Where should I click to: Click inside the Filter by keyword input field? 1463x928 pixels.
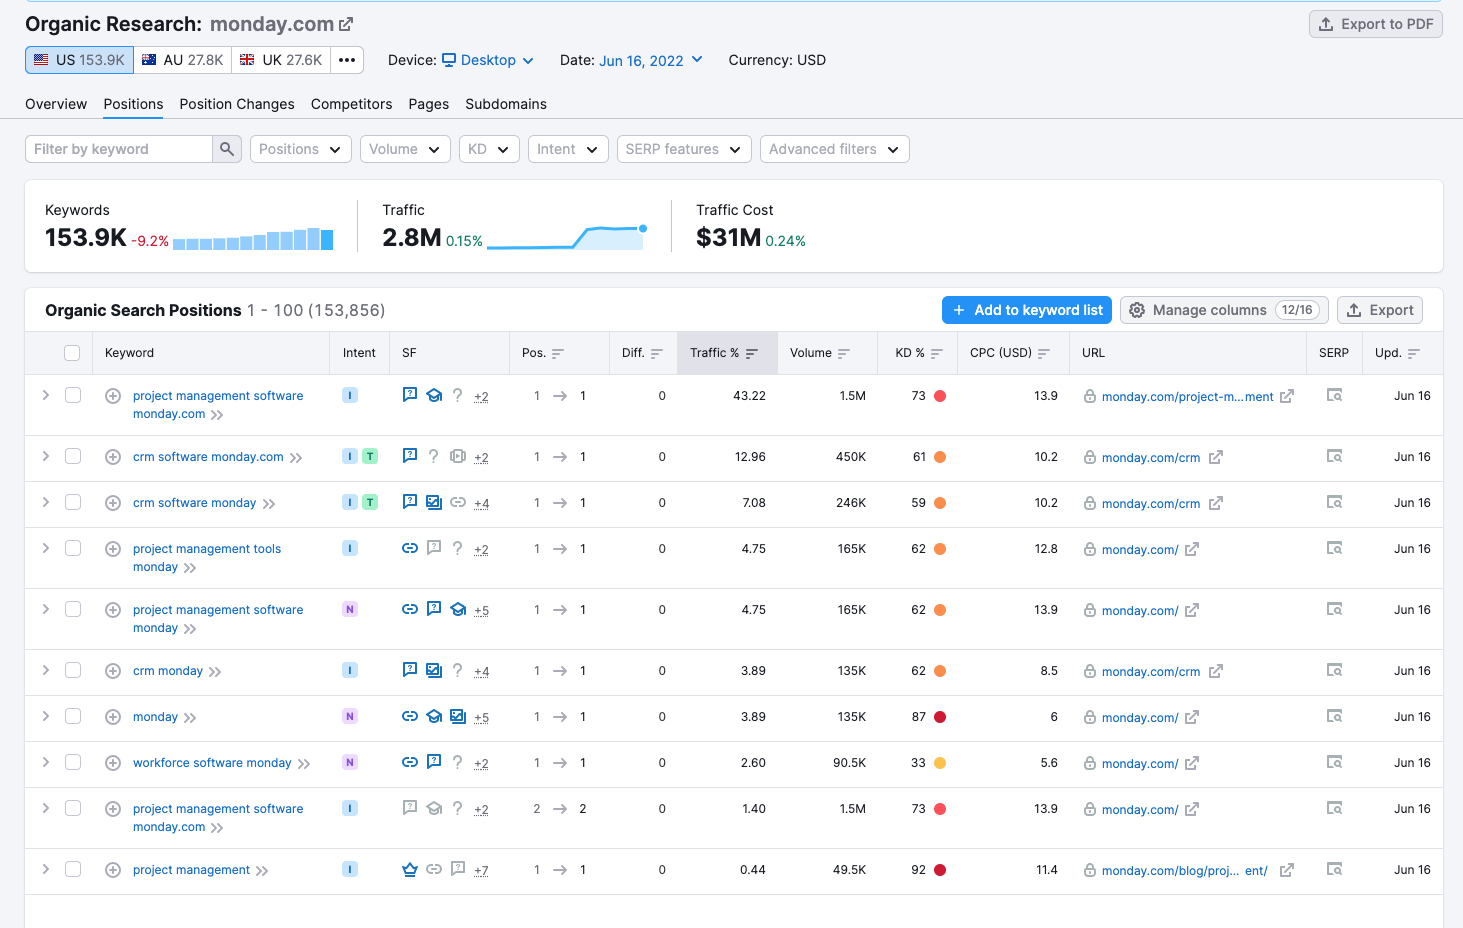point(120,148)
